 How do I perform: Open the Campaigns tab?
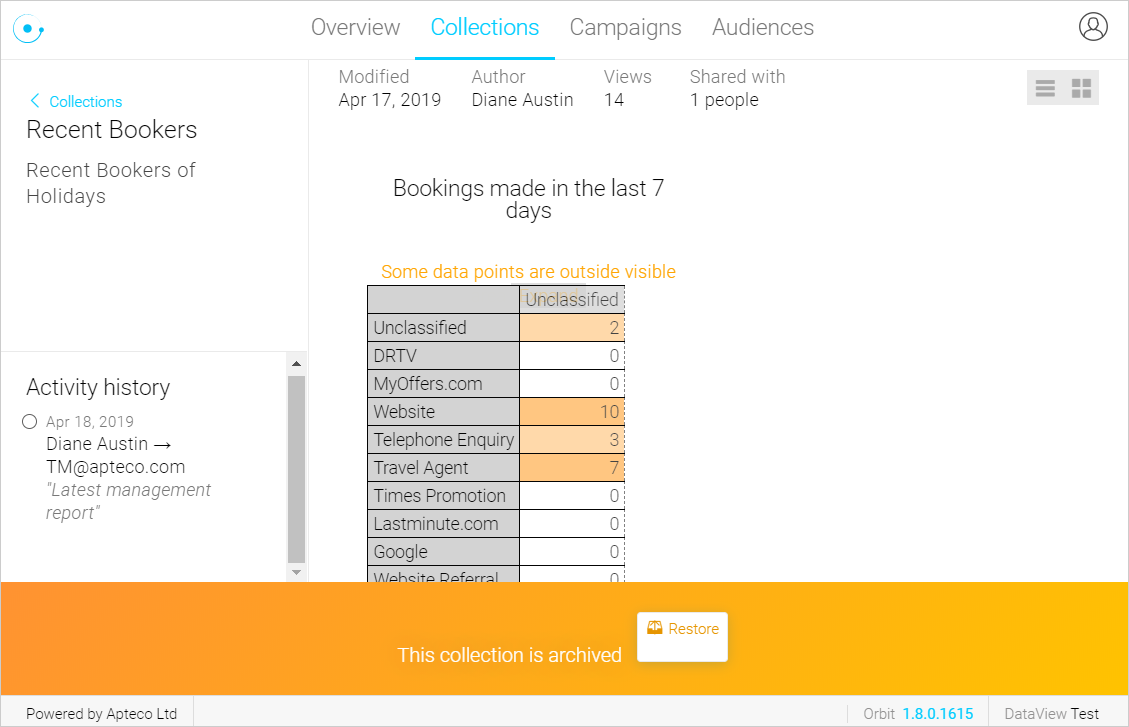tap(625, 27)
